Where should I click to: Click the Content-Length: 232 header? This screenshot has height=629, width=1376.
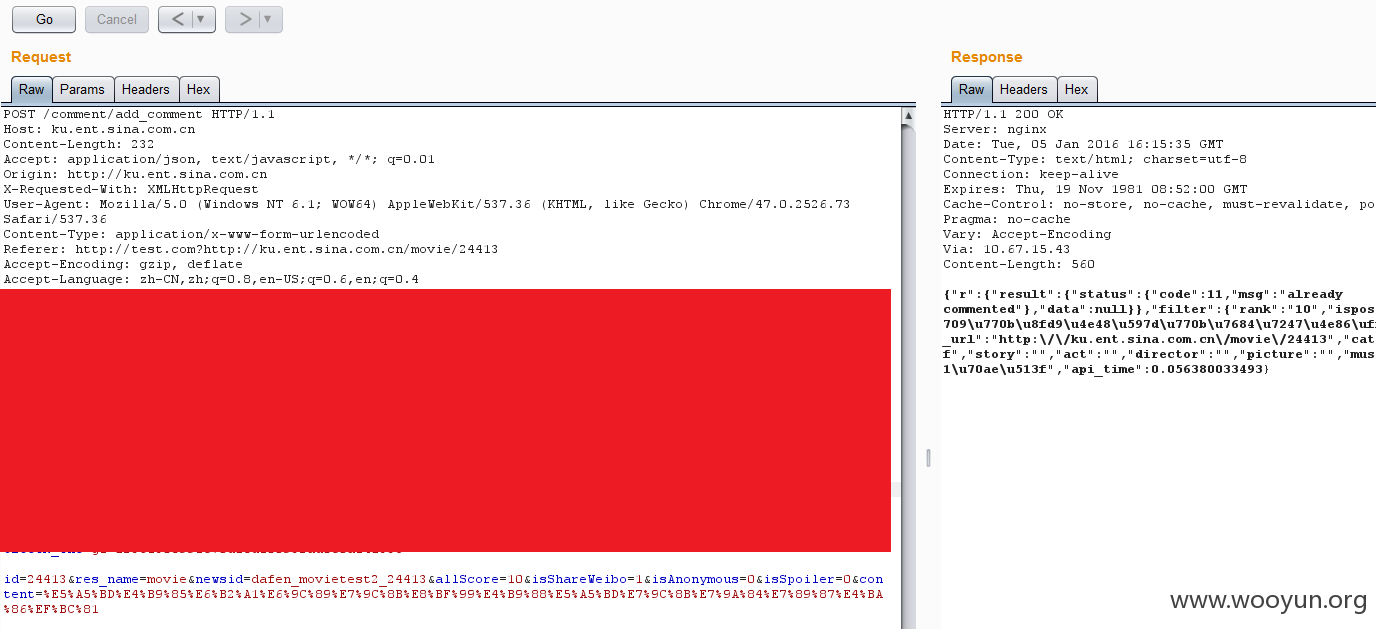pyautogui.click(x=79, y=144)
